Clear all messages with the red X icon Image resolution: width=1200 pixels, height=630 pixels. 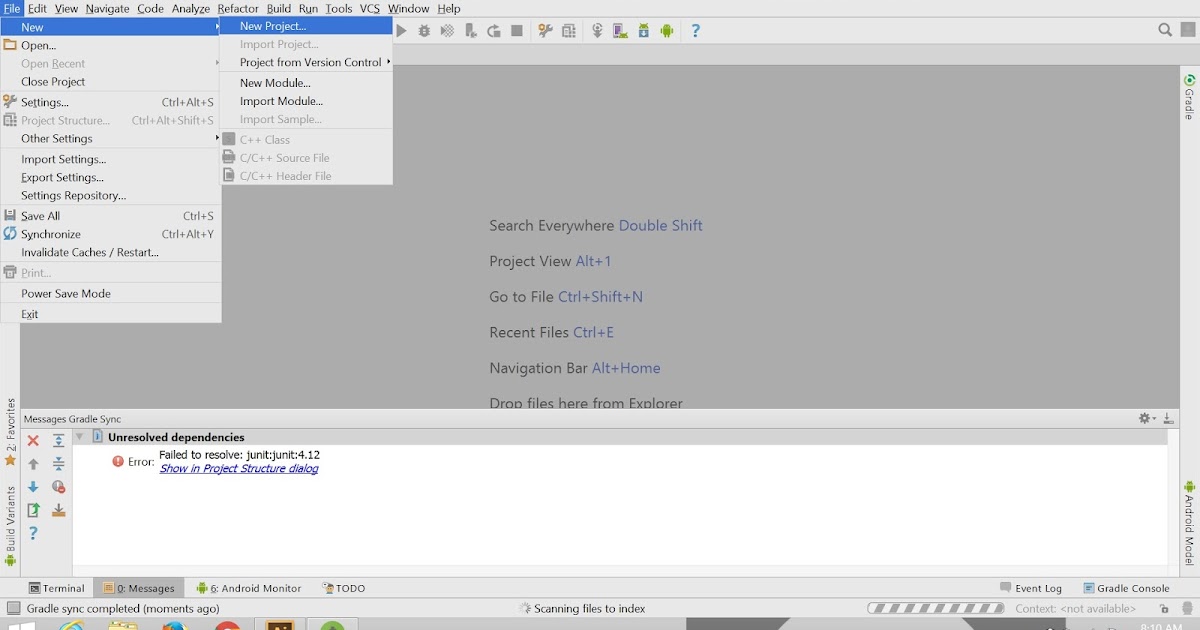(x=33, y=440)
